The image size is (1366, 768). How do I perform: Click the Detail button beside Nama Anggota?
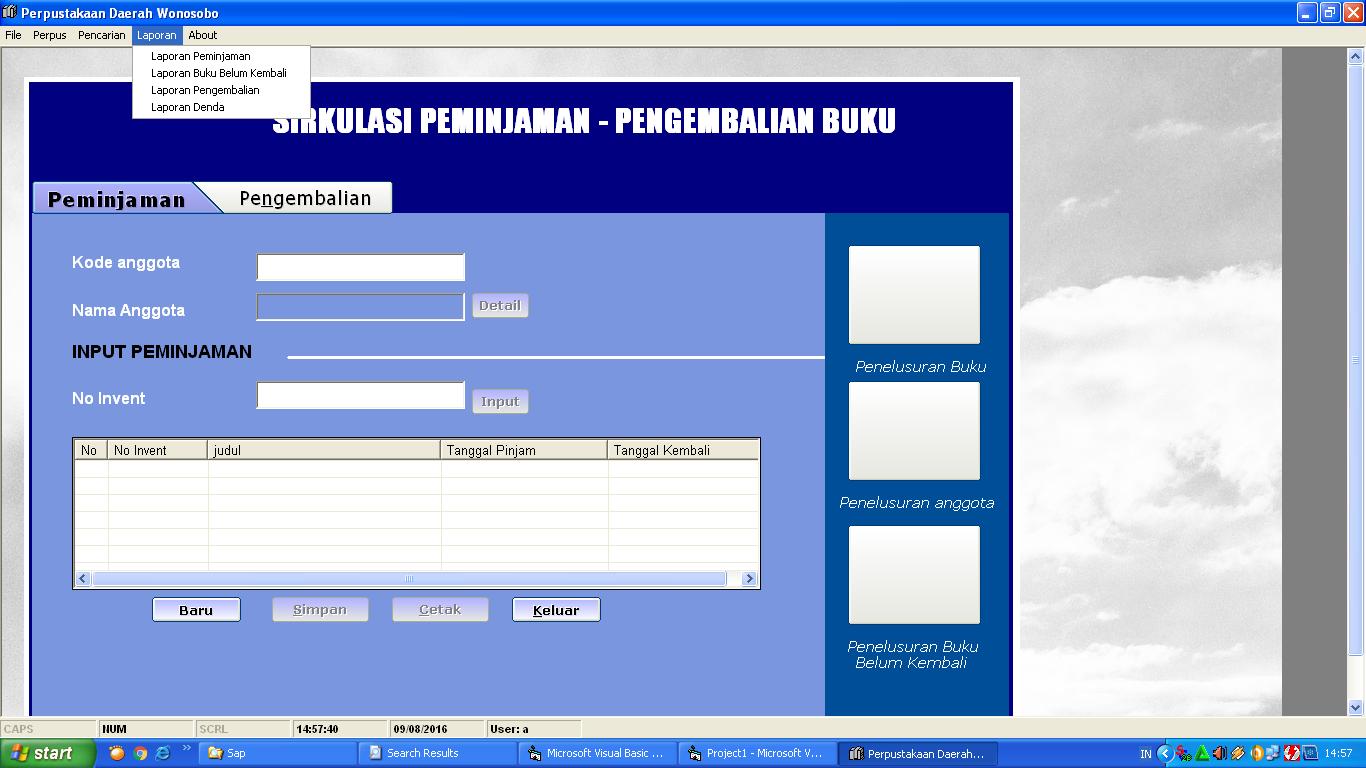[x=500, y=305]
